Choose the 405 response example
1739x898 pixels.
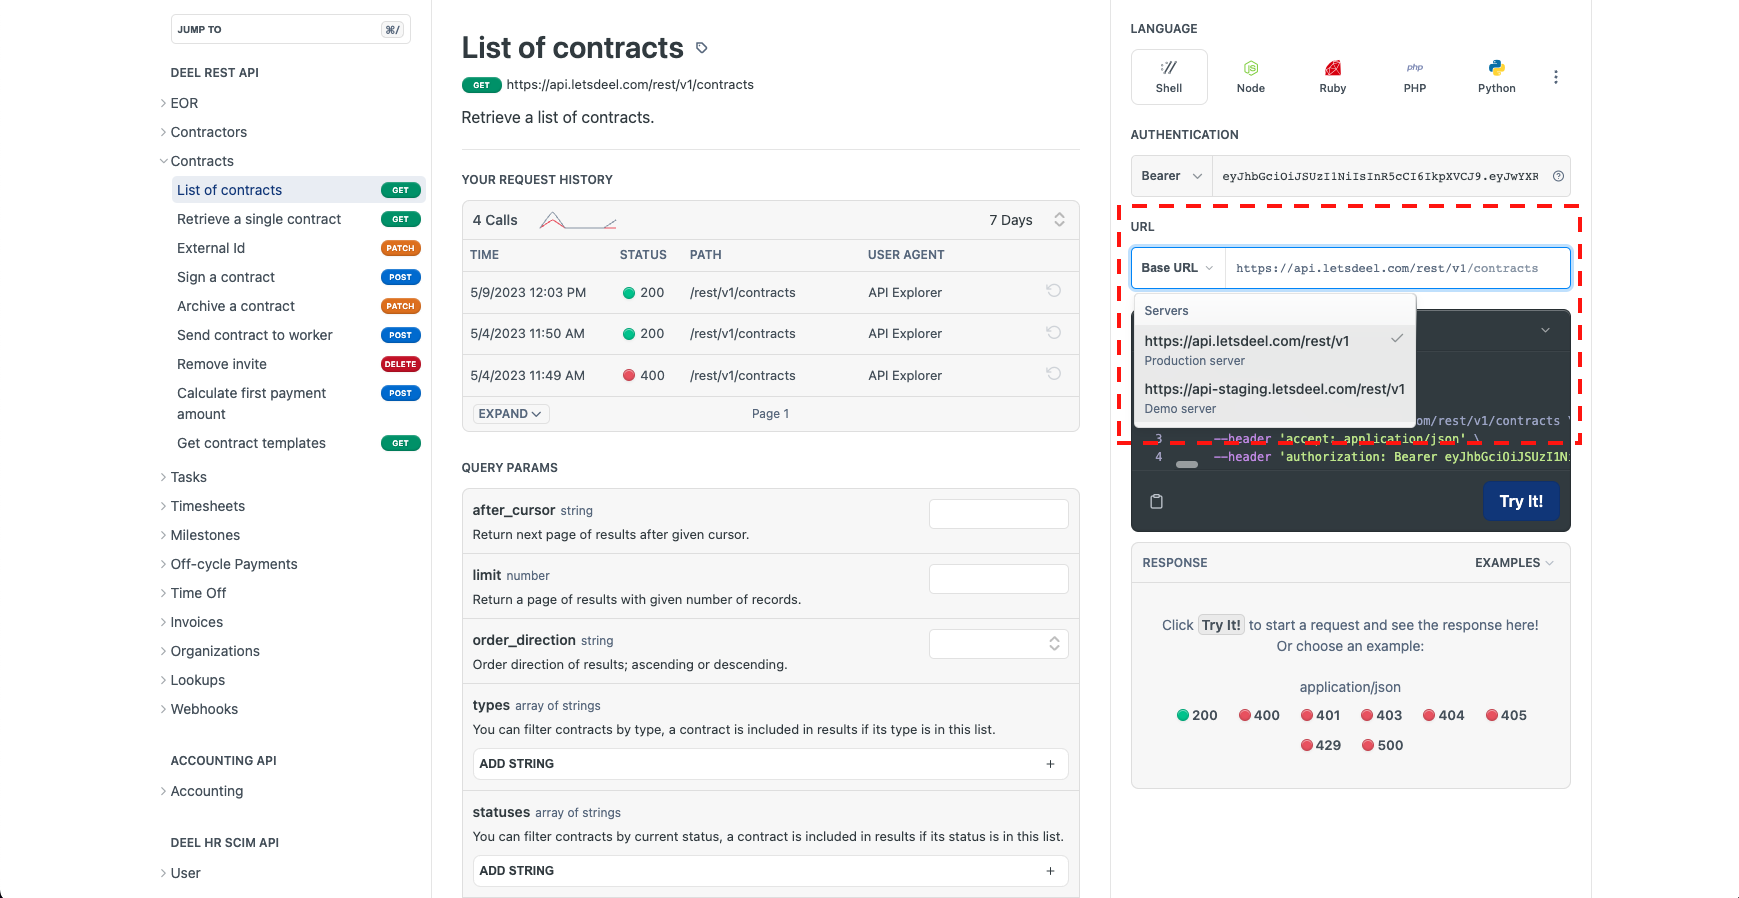click(1506, 715)
